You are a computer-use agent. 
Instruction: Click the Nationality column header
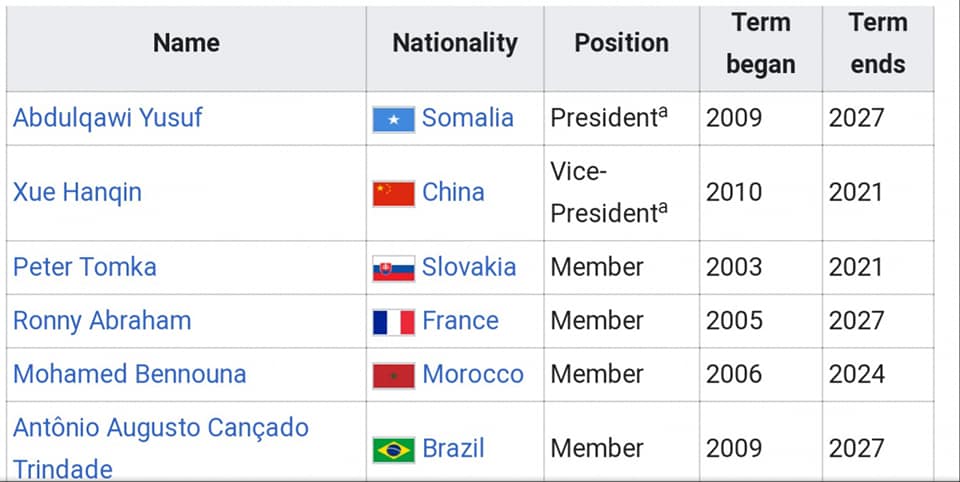point(455,43)
